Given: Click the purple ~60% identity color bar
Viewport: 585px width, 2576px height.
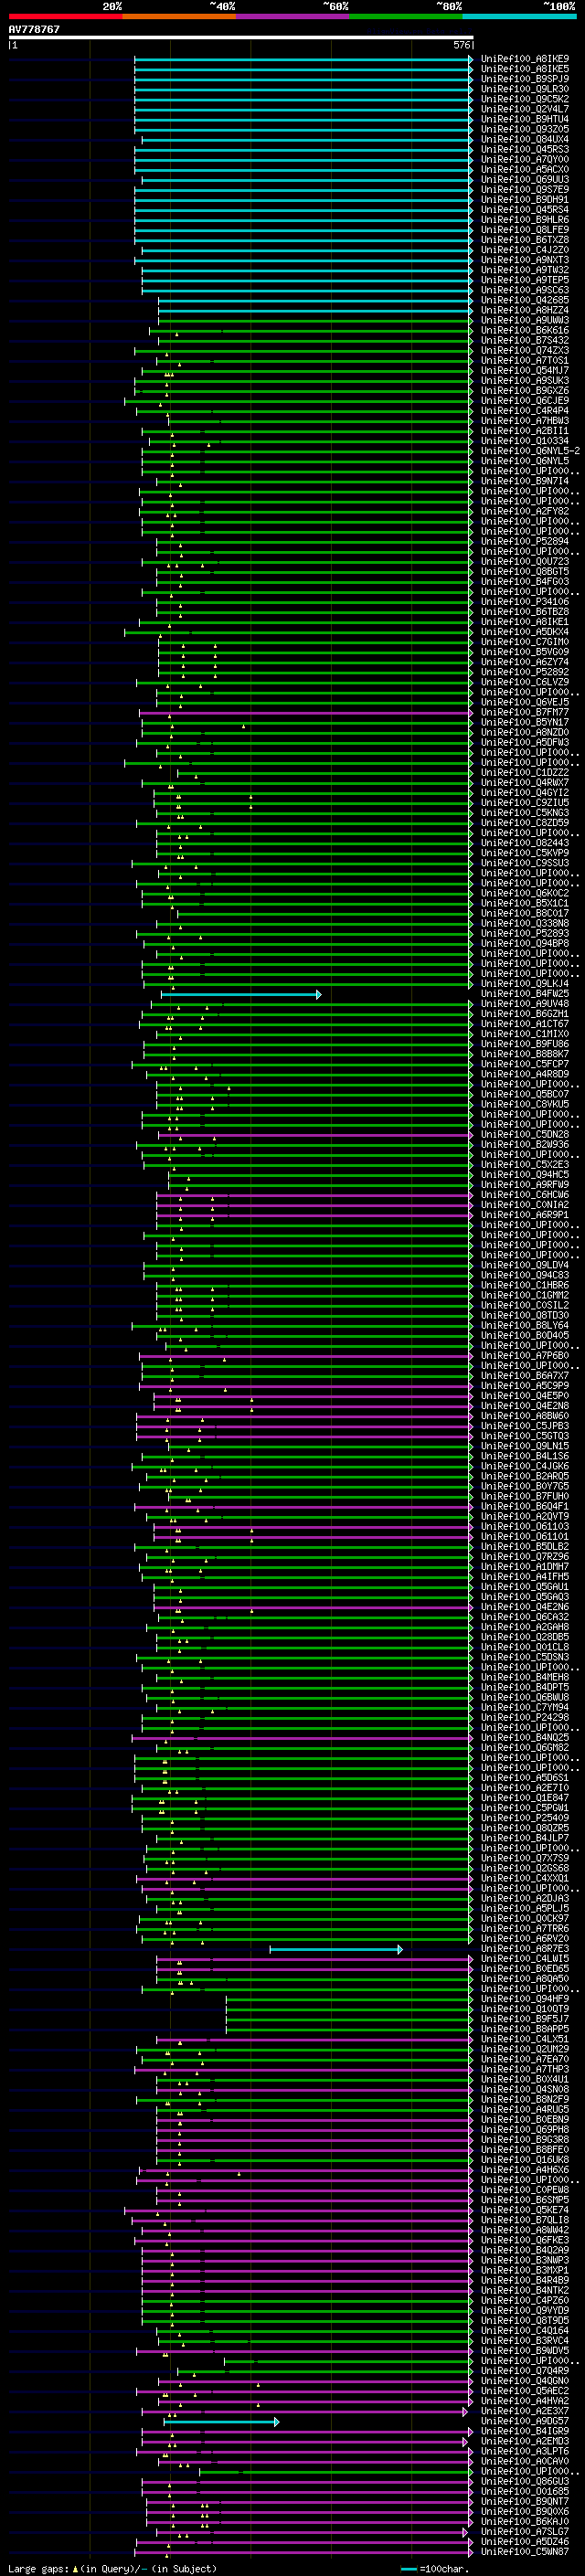Looking at the screenshot, I should 293,16.
